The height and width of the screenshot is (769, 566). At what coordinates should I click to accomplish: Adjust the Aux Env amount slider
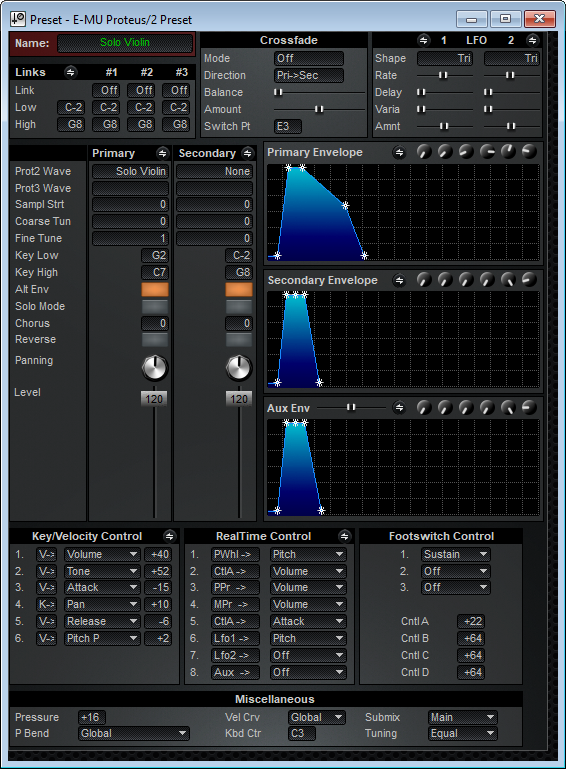coord(351,407)
